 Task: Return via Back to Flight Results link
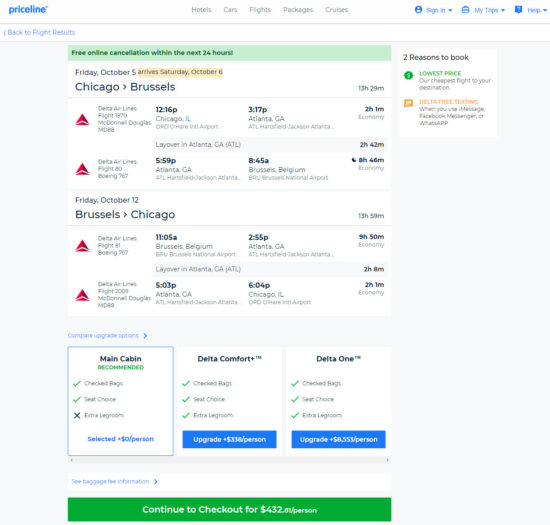[x=39, y=32]
